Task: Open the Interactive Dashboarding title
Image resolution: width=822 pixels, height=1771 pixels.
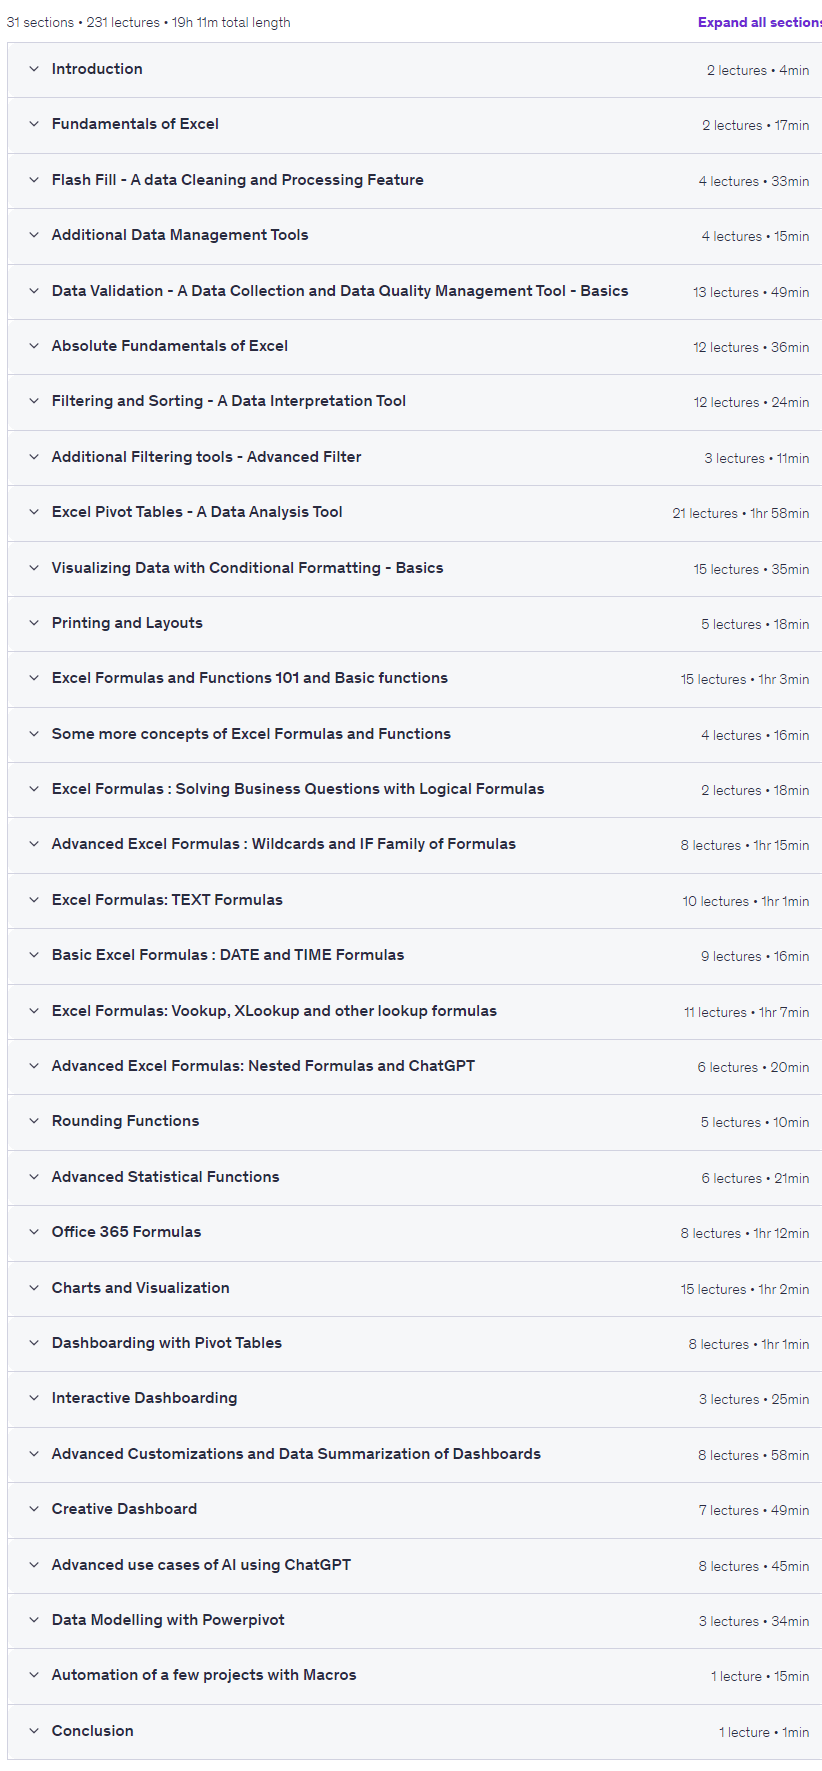Action: (145, 1398)
